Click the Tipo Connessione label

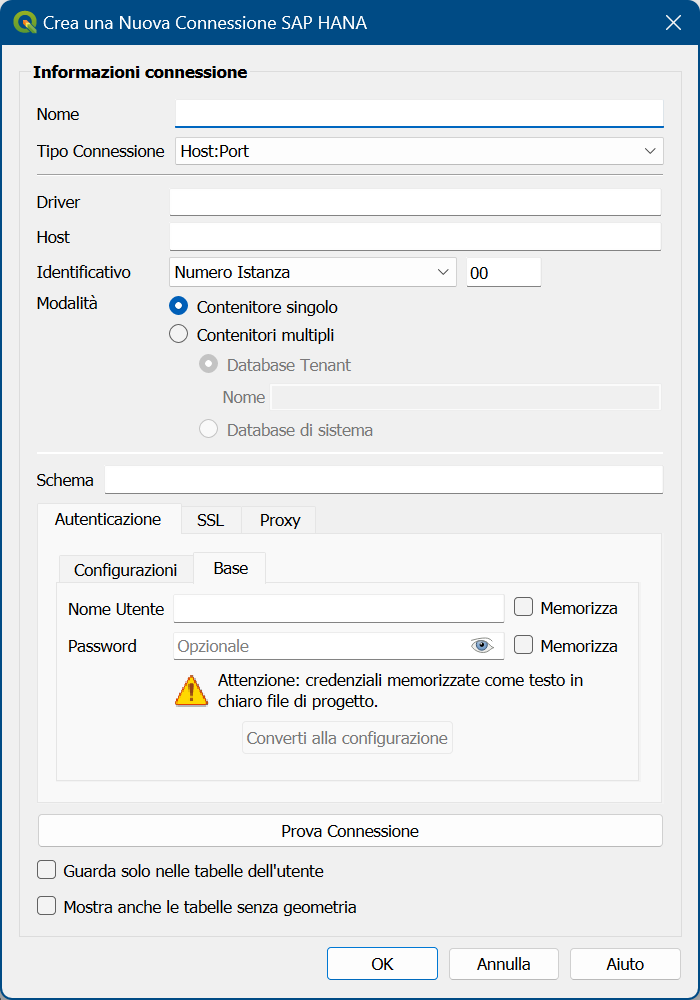point(101,151)
